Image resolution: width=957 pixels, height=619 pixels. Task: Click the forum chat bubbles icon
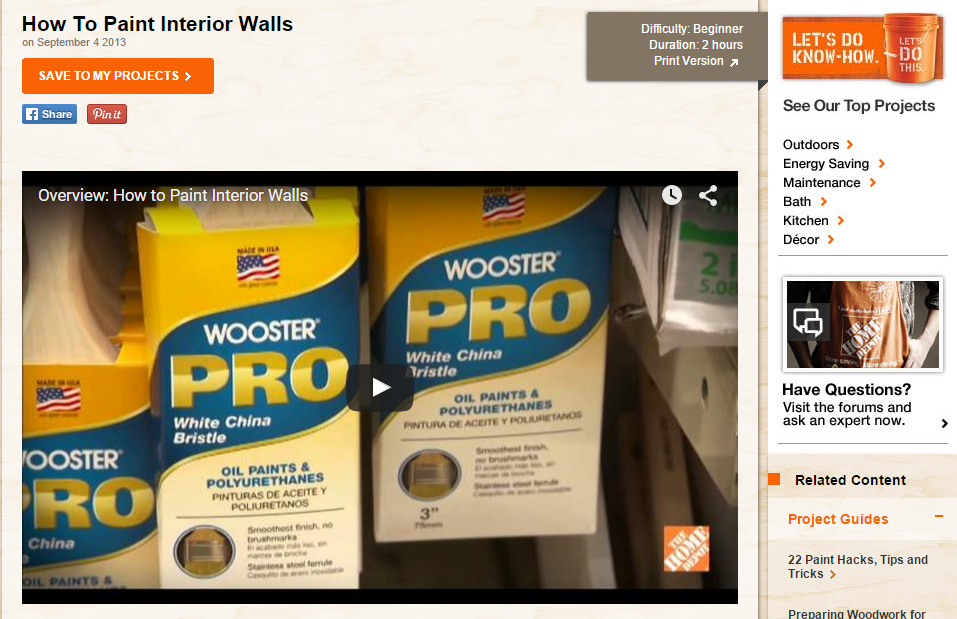click(x=807, y=322)
